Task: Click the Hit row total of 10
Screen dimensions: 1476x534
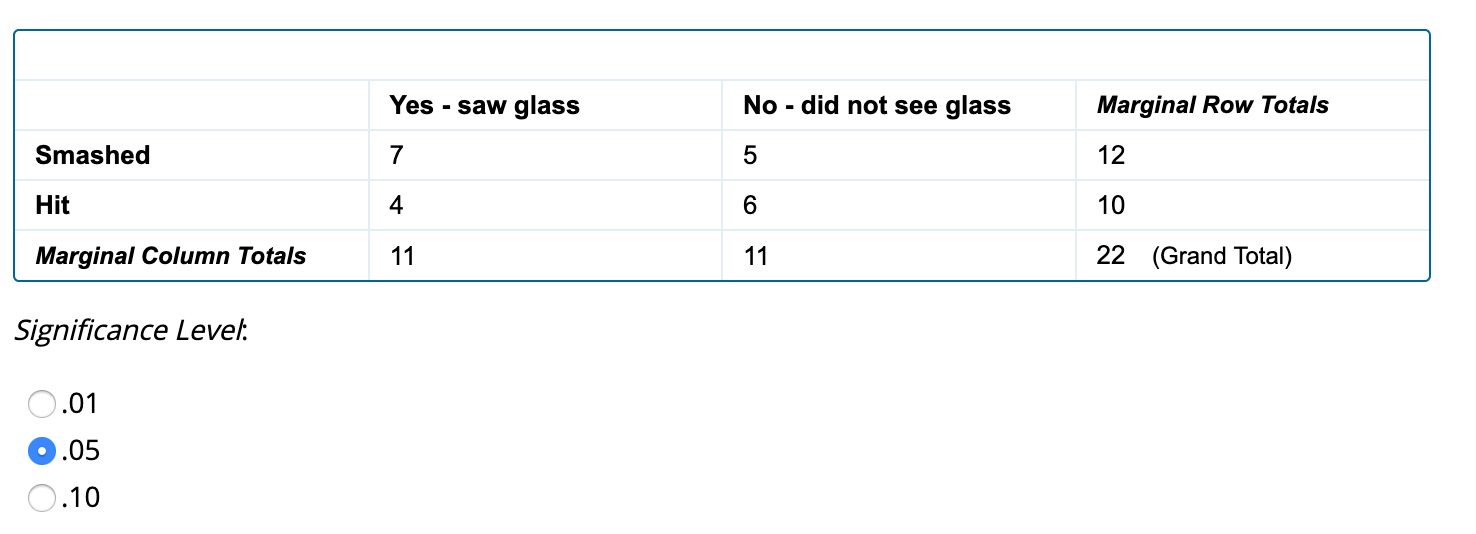Action: coord(1111,205)
